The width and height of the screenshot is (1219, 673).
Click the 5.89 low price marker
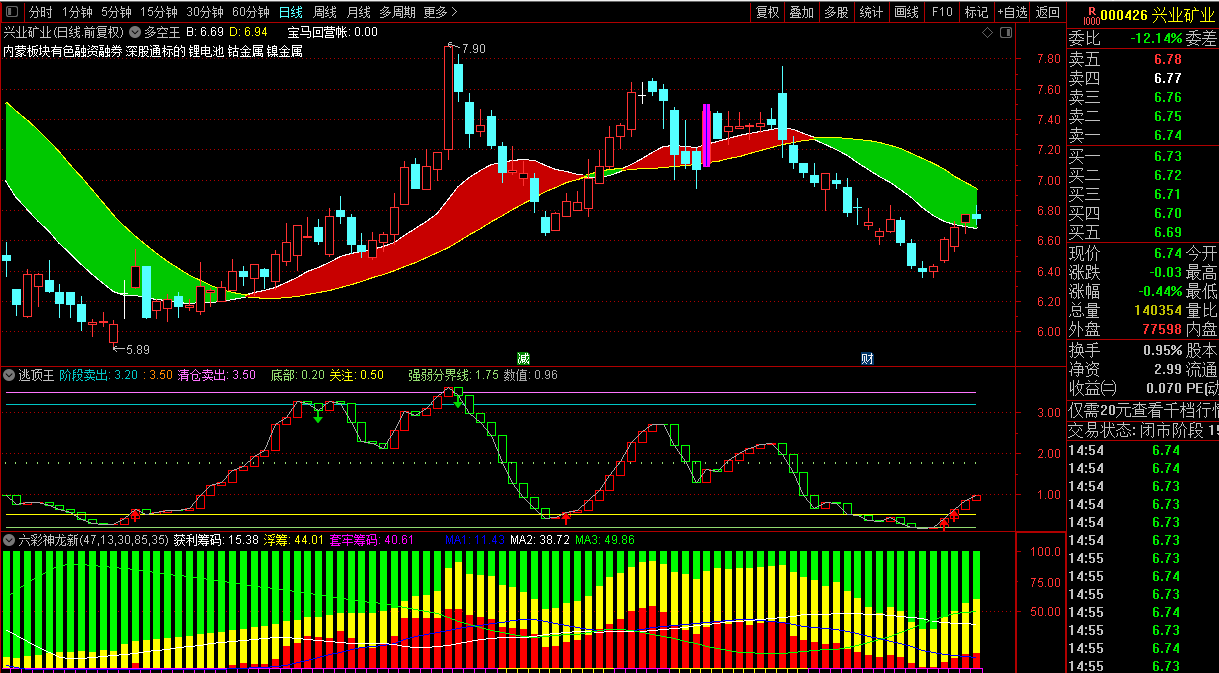click(131, 349)
